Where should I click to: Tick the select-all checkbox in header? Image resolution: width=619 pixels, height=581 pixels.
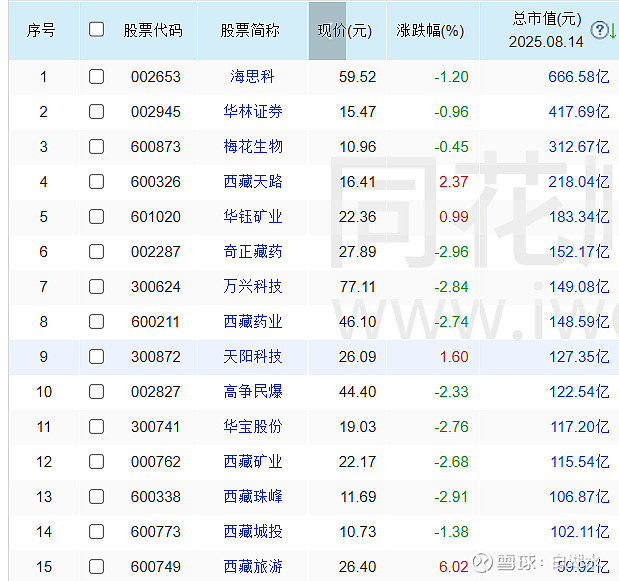click(x=96, y=30)
